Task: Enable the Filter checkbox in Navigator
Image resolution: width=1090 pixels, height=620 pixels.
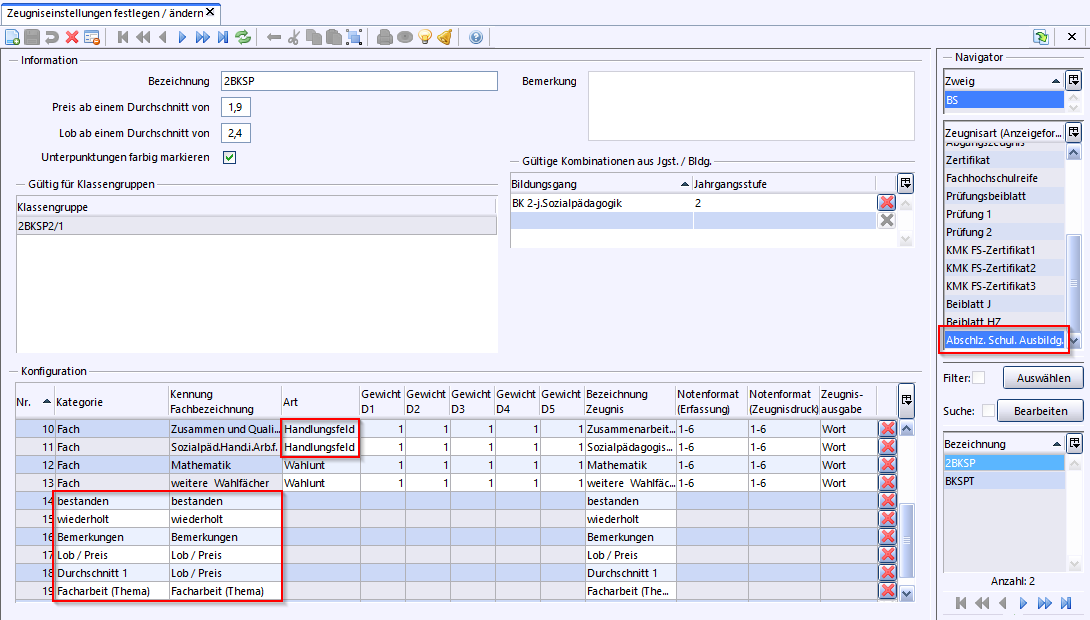Action: coord(979,378)
